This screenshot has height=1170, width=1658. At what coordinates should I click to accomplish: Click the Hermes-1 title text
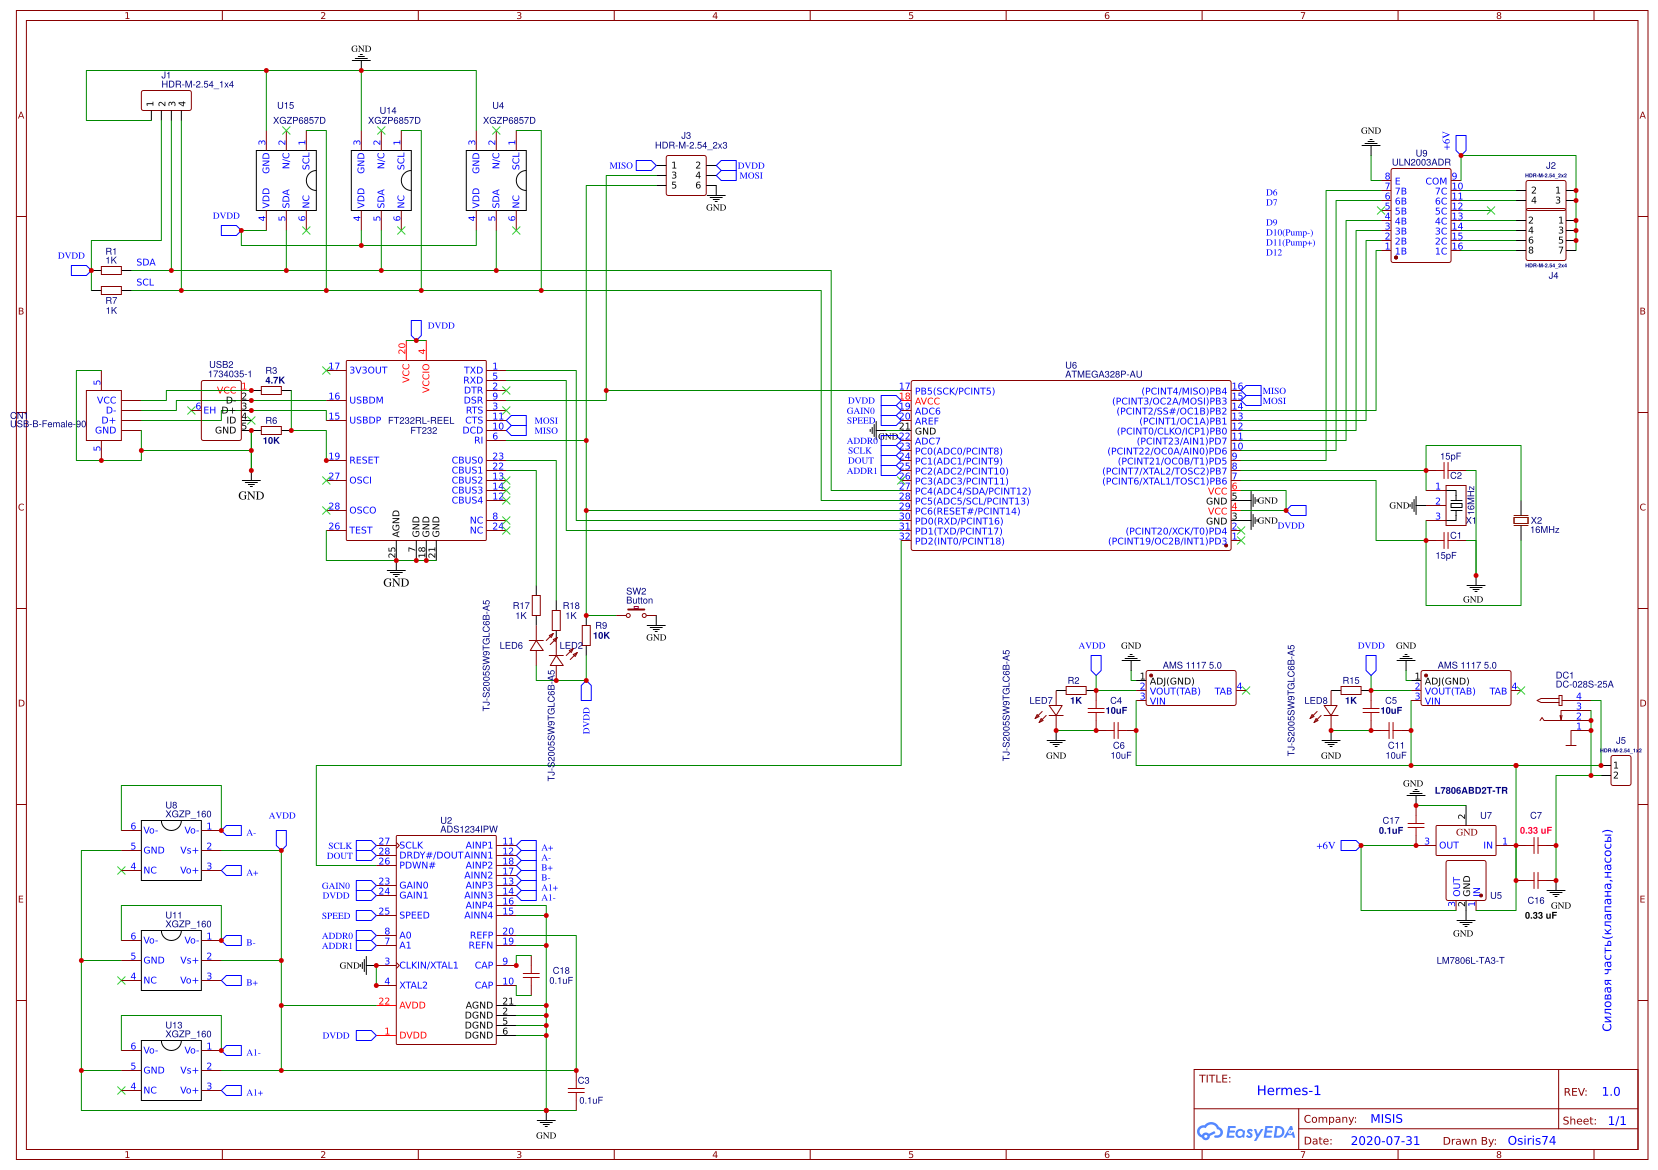(1288, 1090)
